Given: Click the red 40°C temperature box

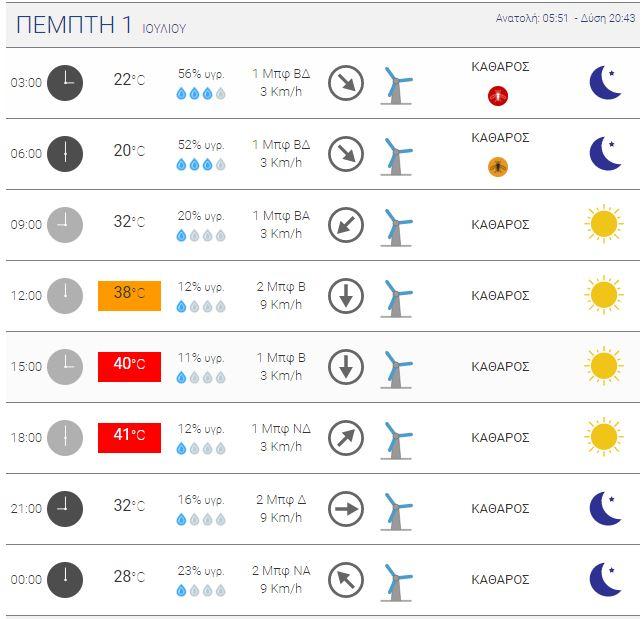Looking at the screenshot, I should coord(129,367).
